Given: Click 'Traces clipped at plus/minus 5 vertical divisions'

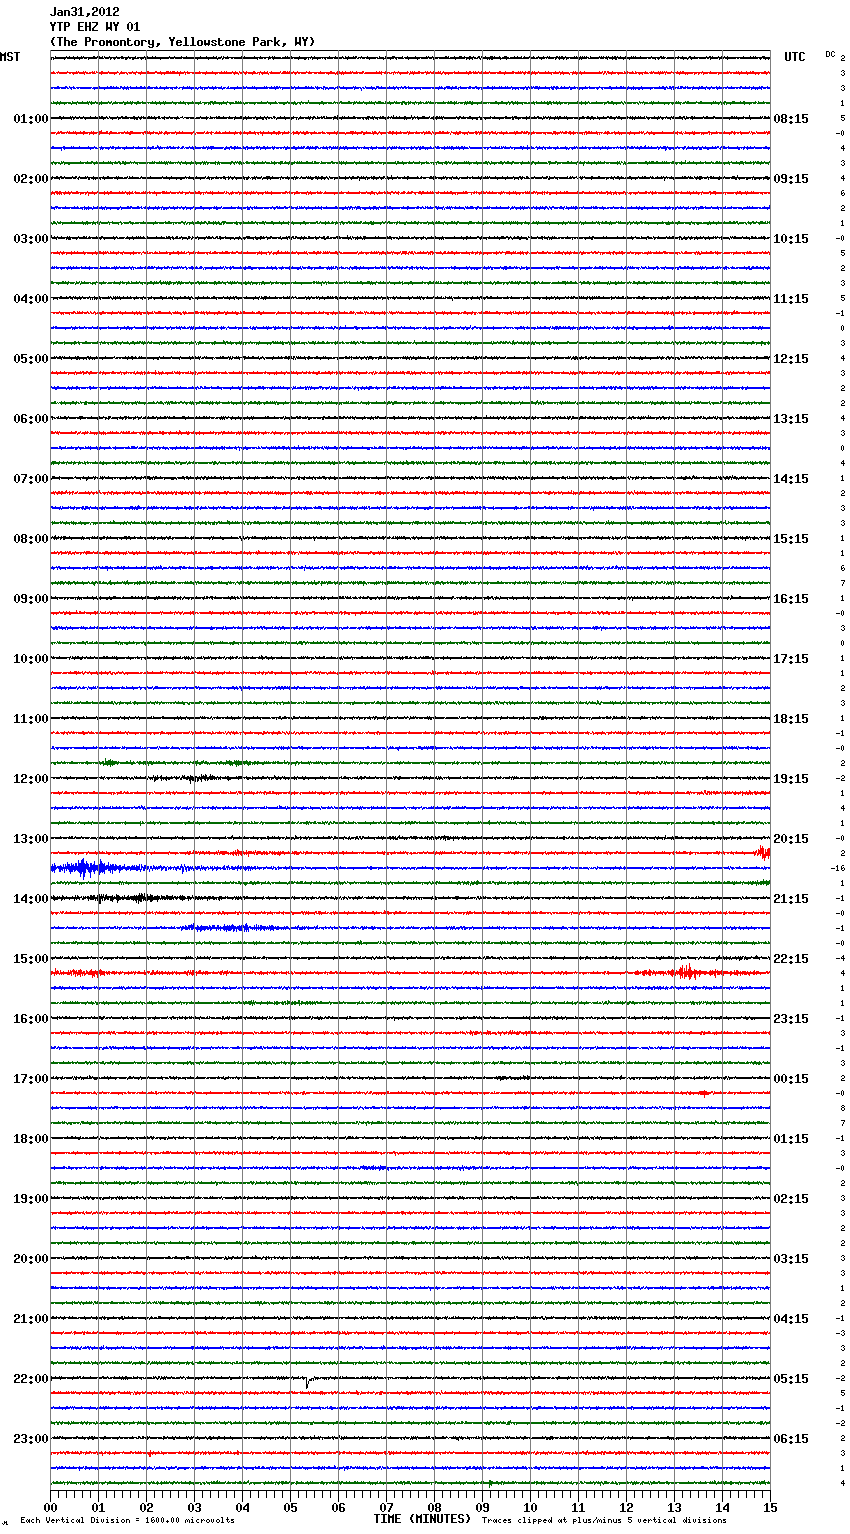Looking at the screenshot, I should click(604, 1521).
